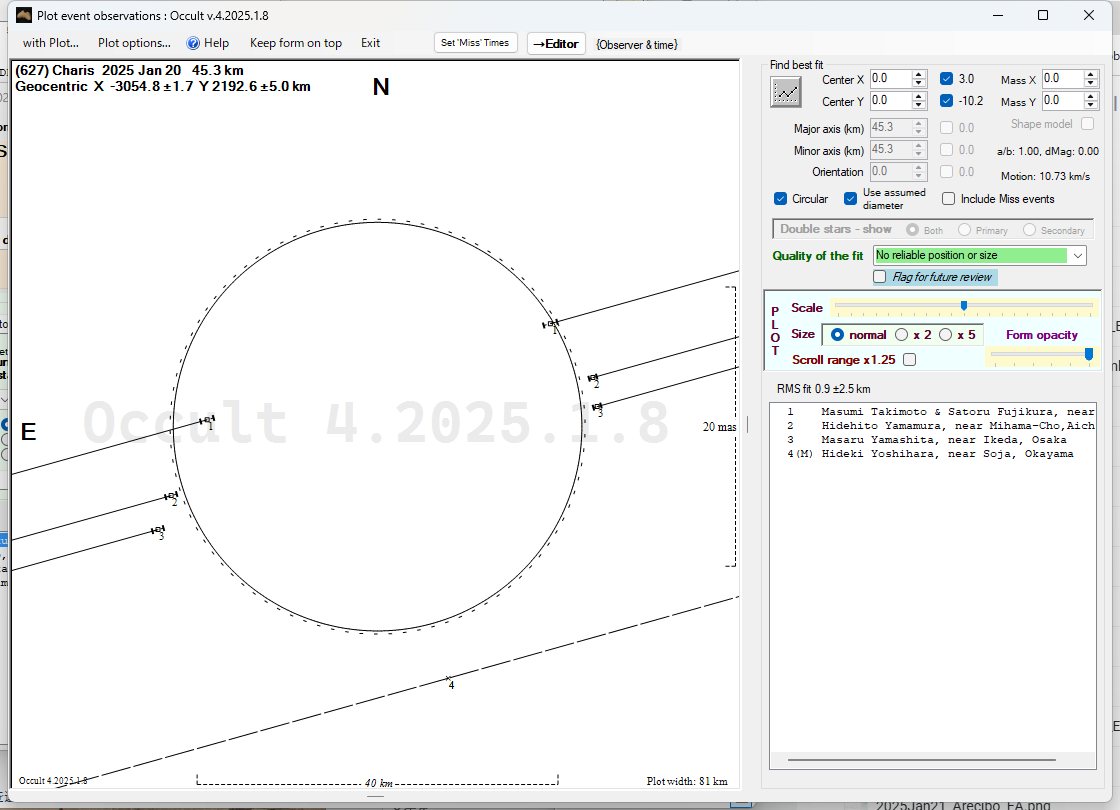Click the Set 'Miss' Times button
The image size is (1120, 810).
476,43
